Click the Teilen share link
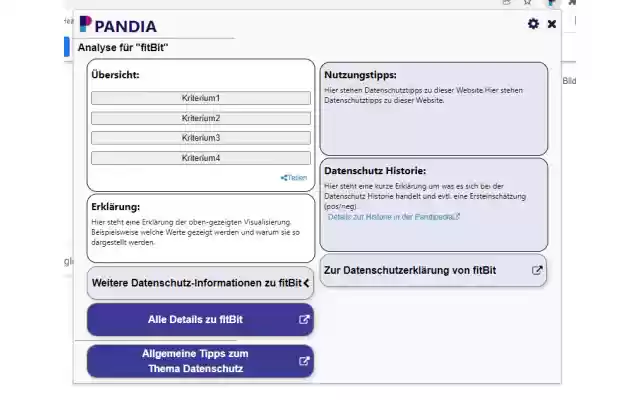The image size is (640, 400). click(x=294, y=178)
